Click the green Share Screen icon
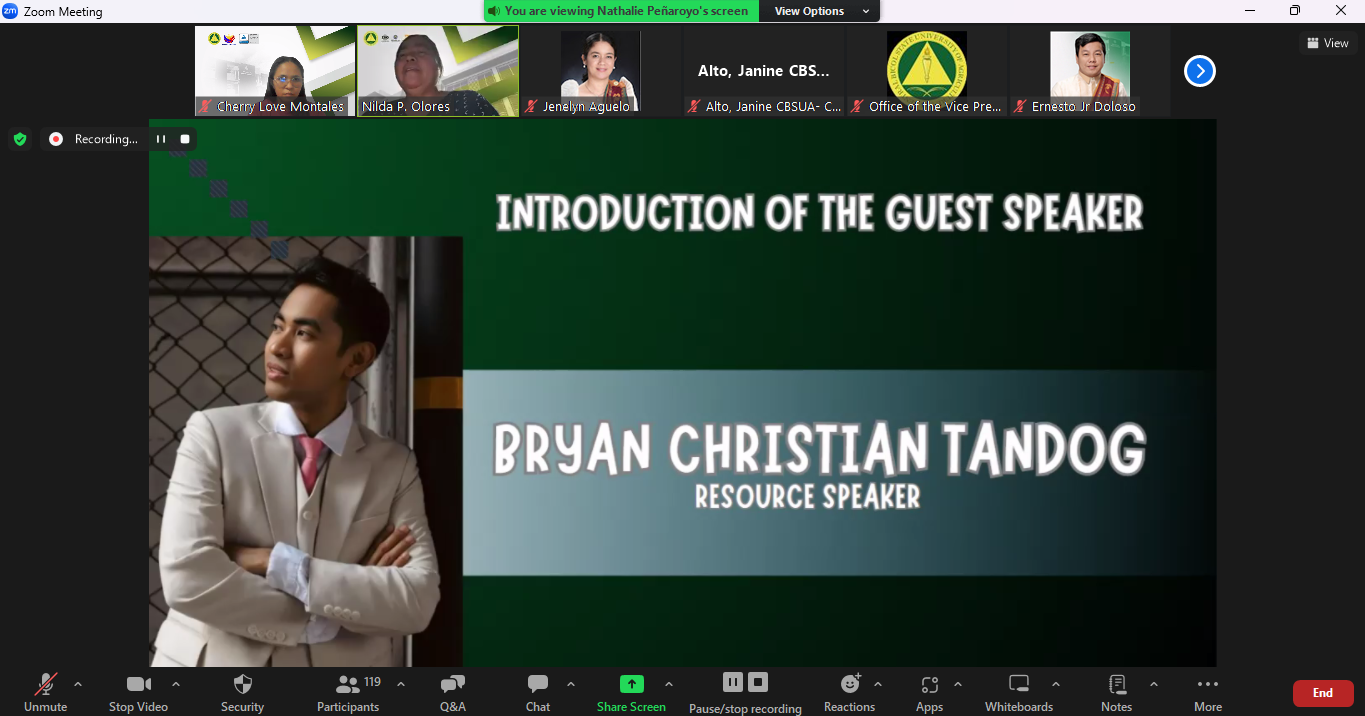Screen dimensions: 1365x716 click(x=631, y=684)
